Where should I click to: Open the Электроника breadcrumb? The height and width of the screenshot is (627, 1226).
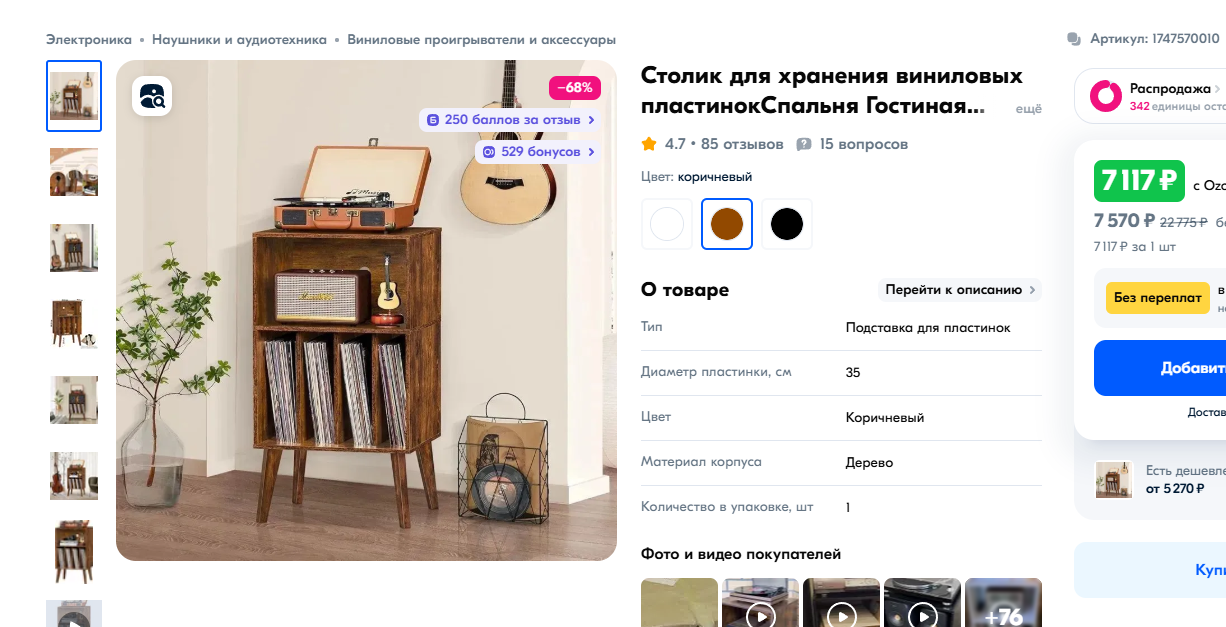pyautogui.click(x=89, y=40)
